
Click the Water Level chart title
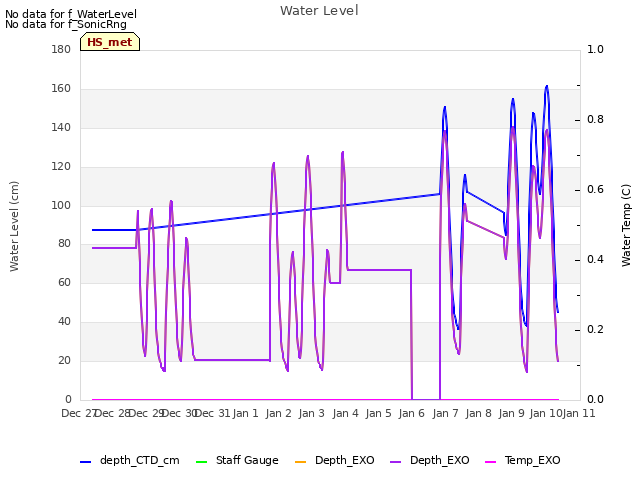pos(319,11)
